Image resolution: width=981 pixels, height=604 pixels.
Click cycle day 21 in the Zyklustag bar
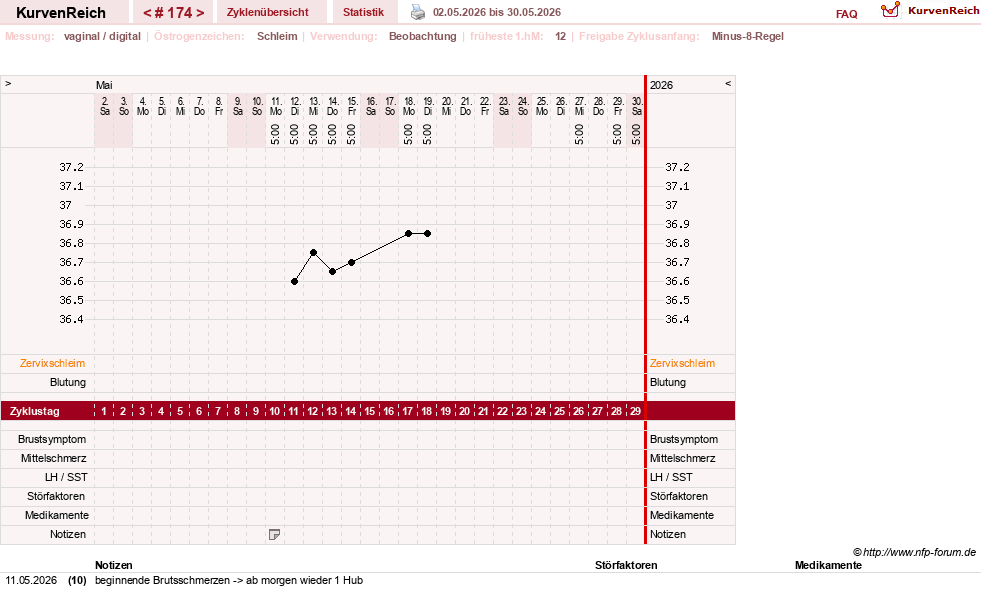click(483, 411)
